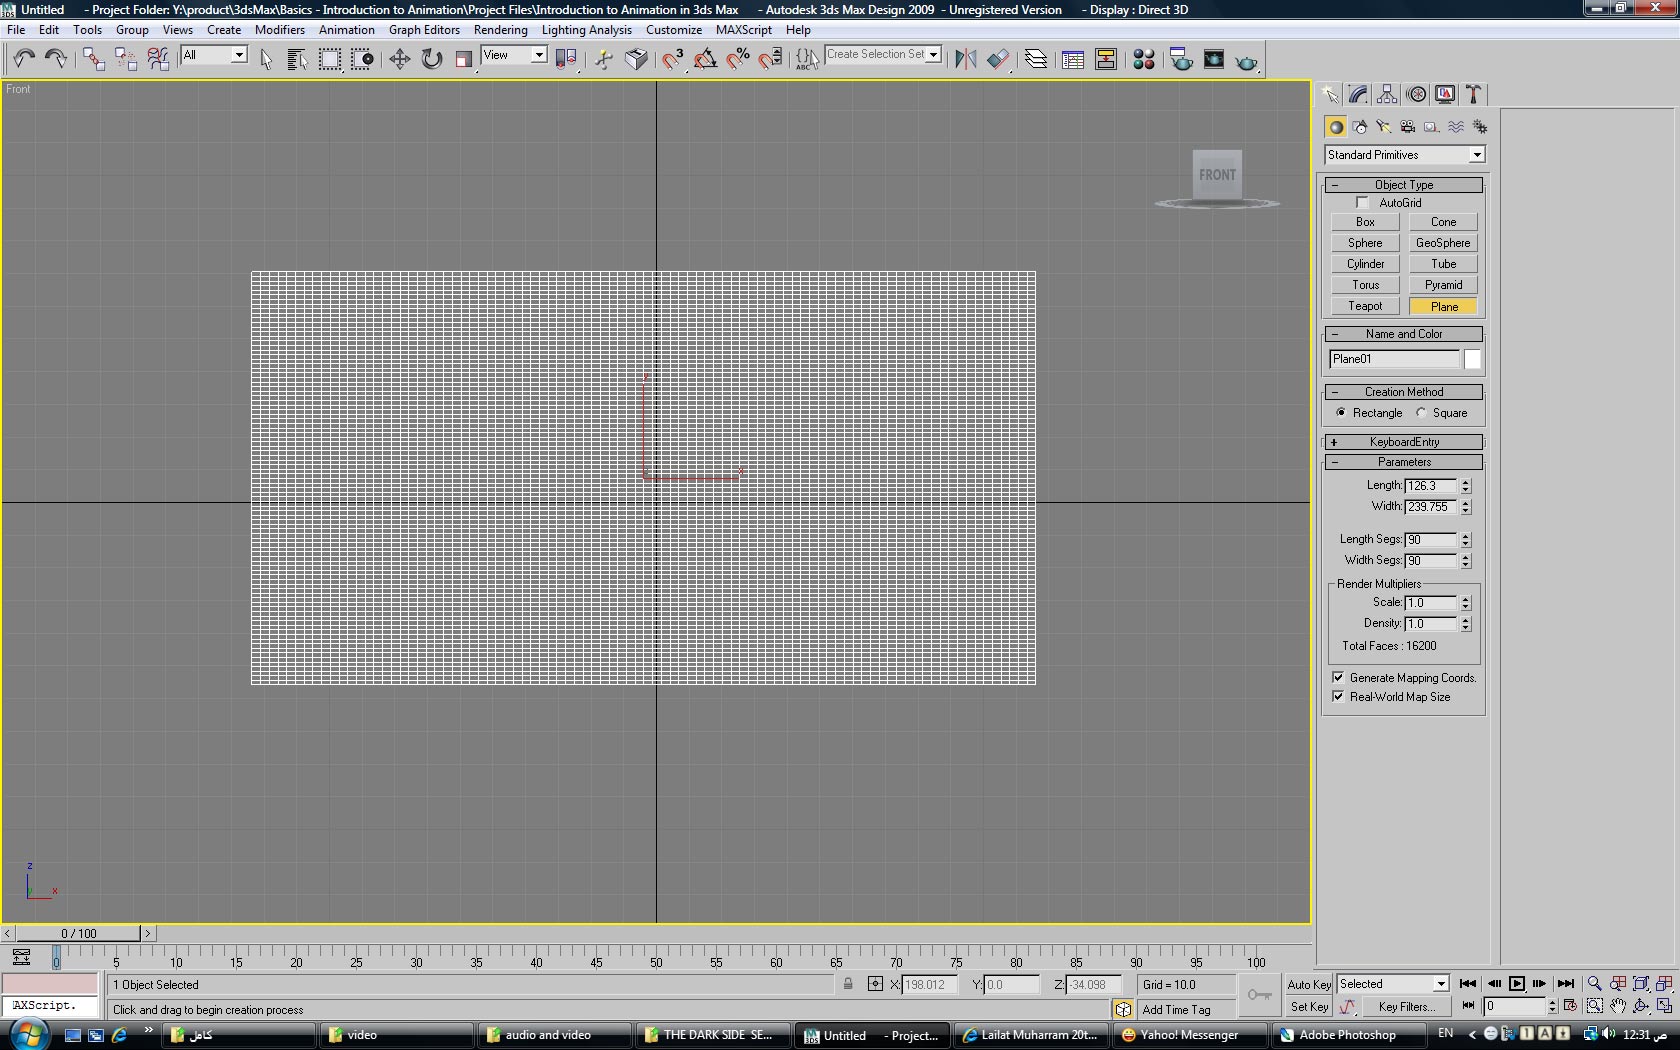The image size is (1680, 1050).
Task: Open the Material Editor spheres icon
Action: (1144, 60)
